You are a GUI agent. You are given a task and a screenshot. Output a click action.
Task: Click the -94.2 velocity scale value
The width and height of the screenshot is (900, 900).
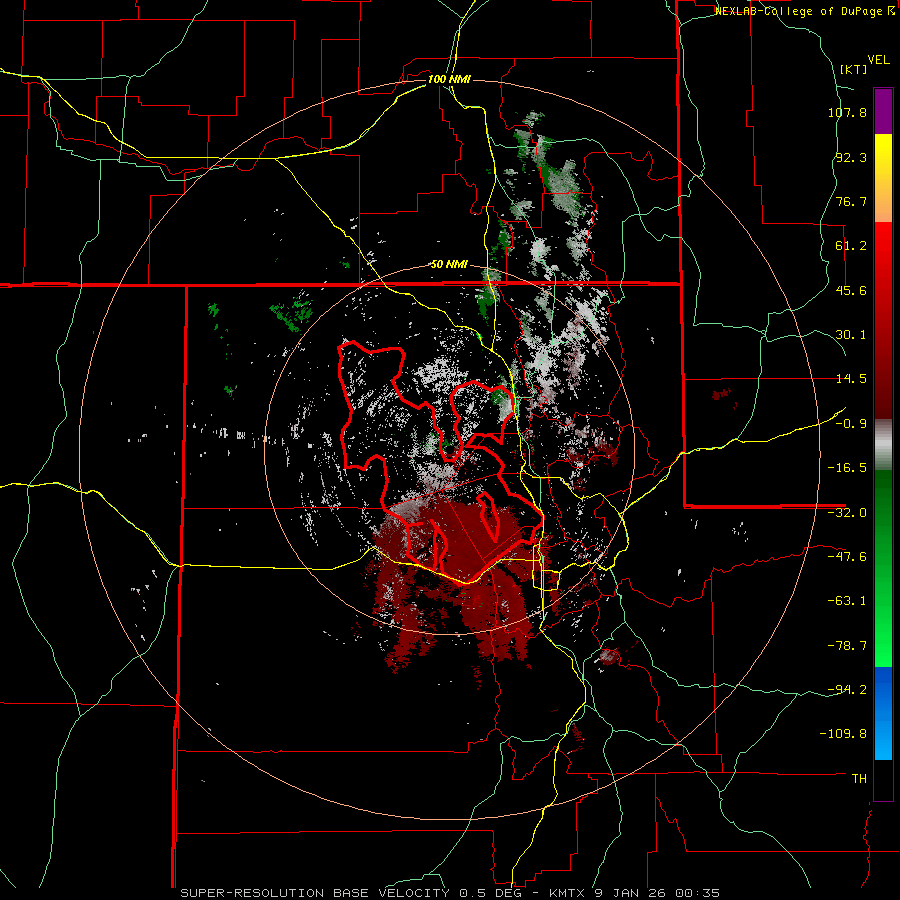(x=847, y=690)
